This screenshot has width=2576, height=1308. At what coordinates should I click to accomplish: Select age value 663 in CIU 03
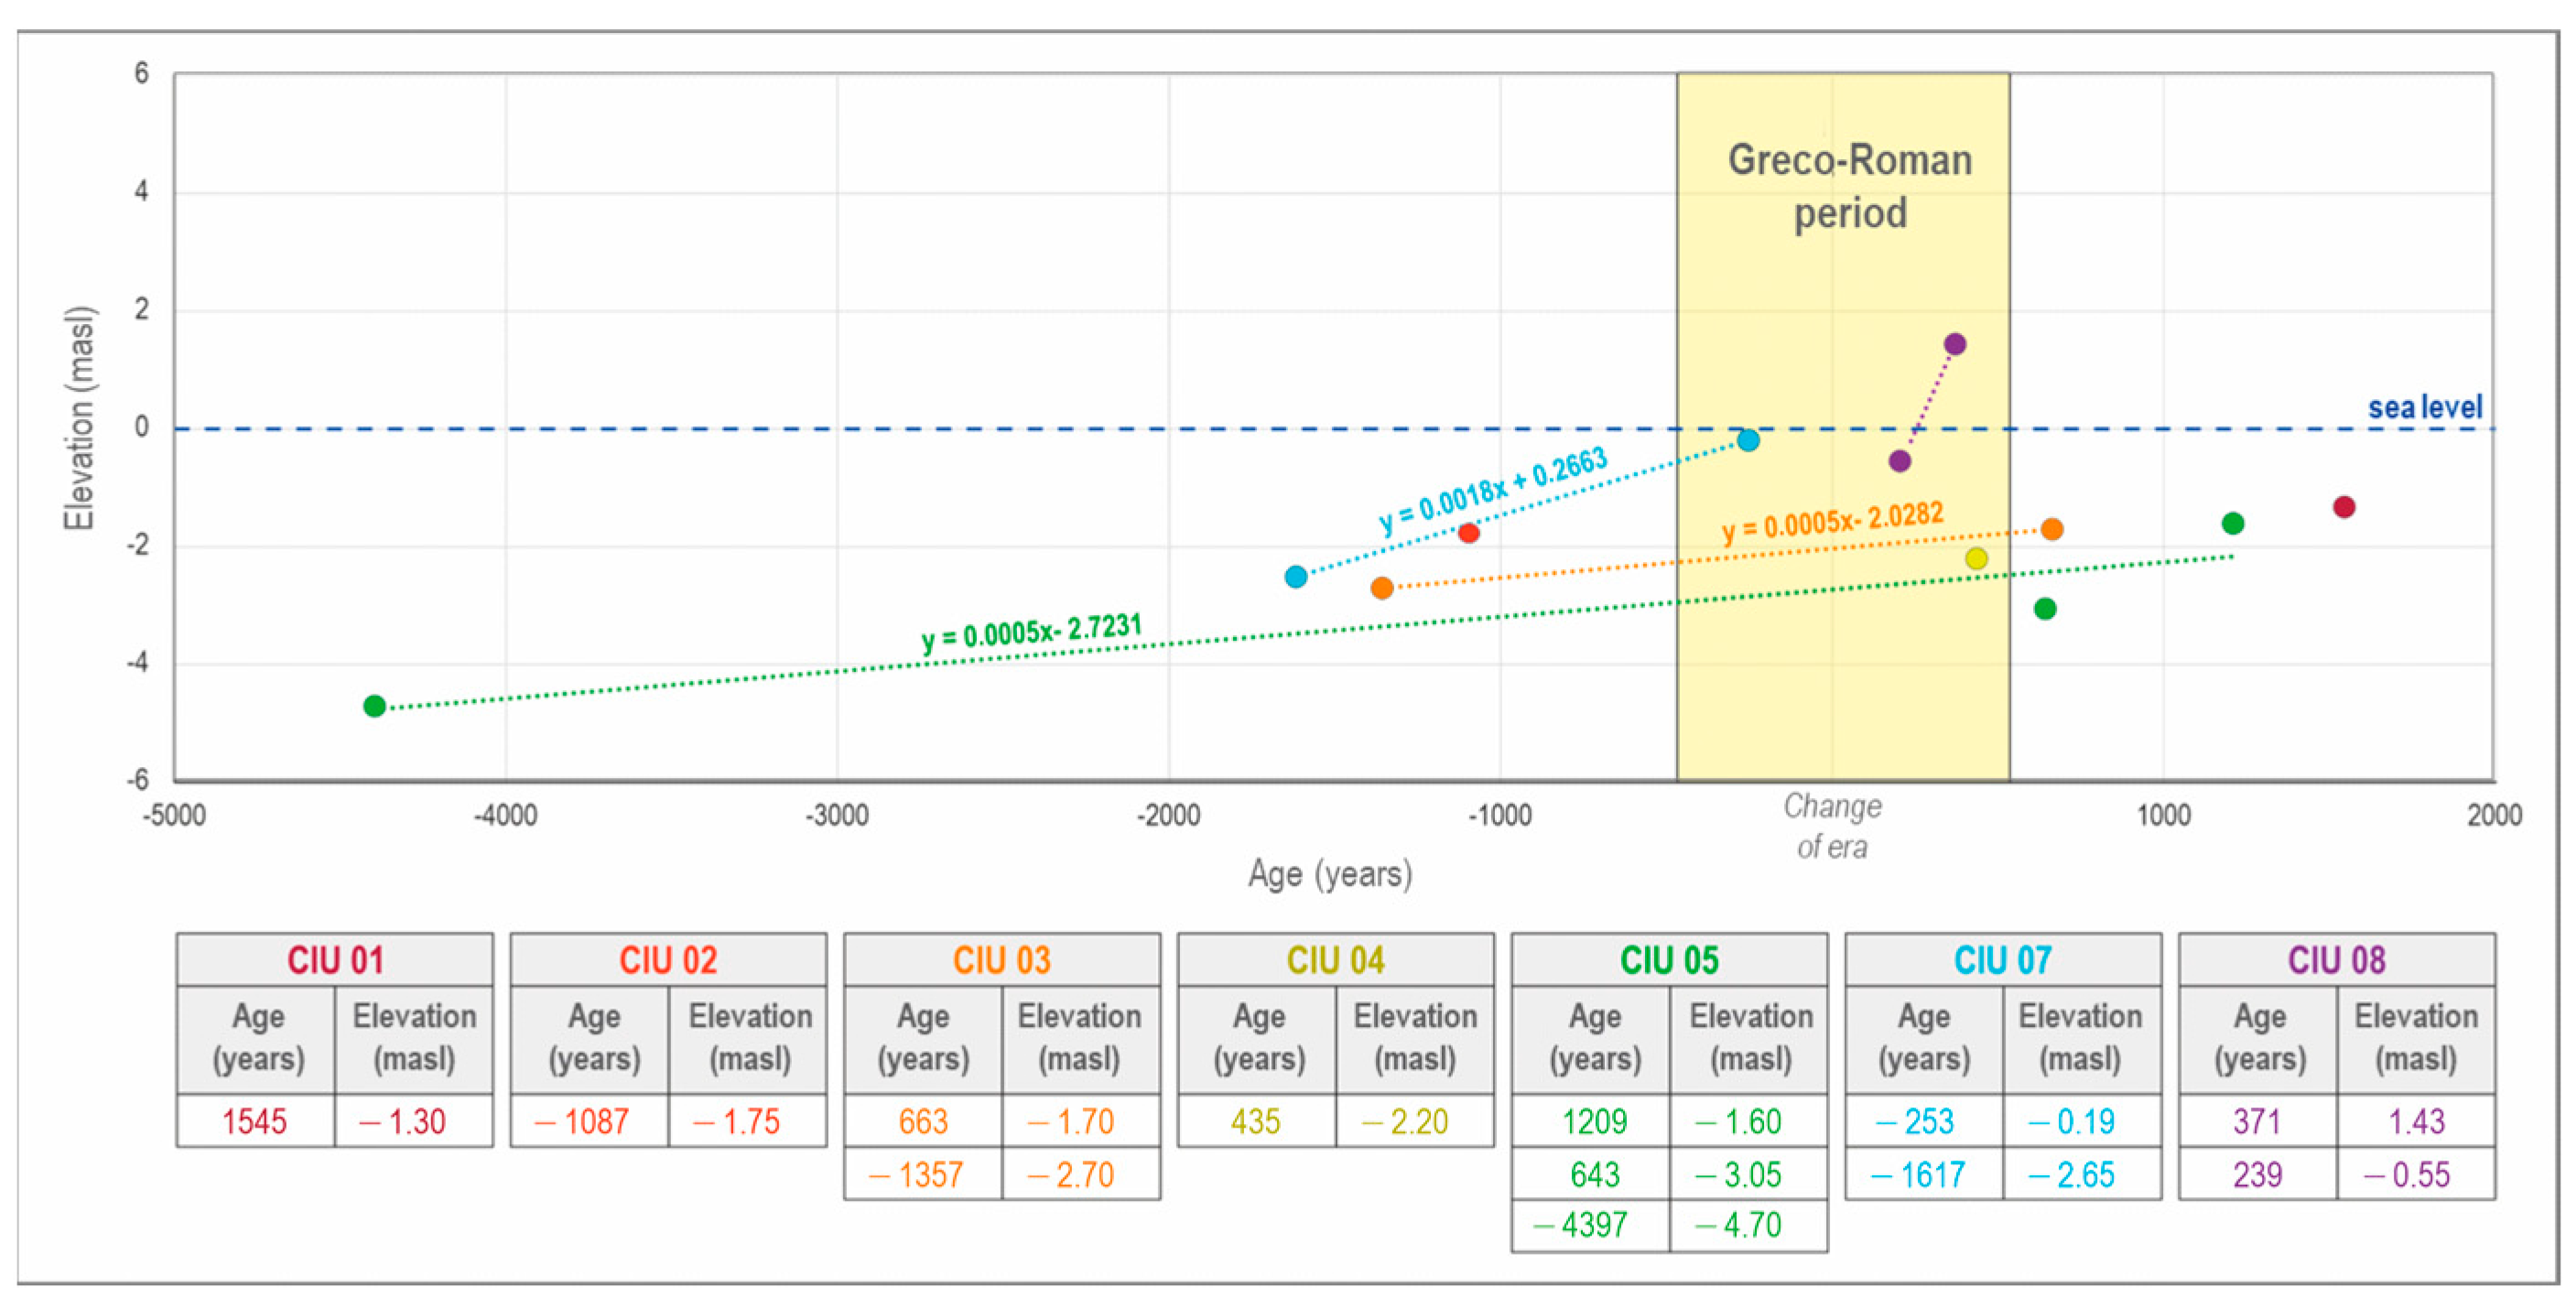pyautogui.click(x=923, y=1121)
